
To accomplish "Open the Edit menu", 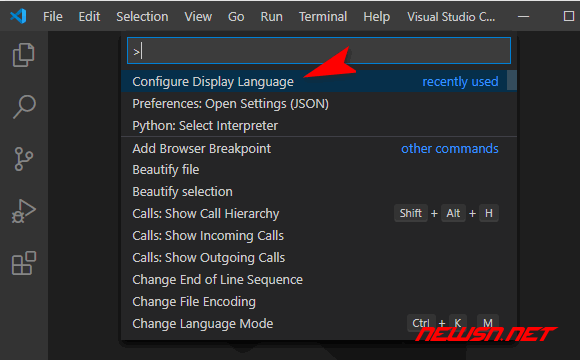I will (89, 17).
